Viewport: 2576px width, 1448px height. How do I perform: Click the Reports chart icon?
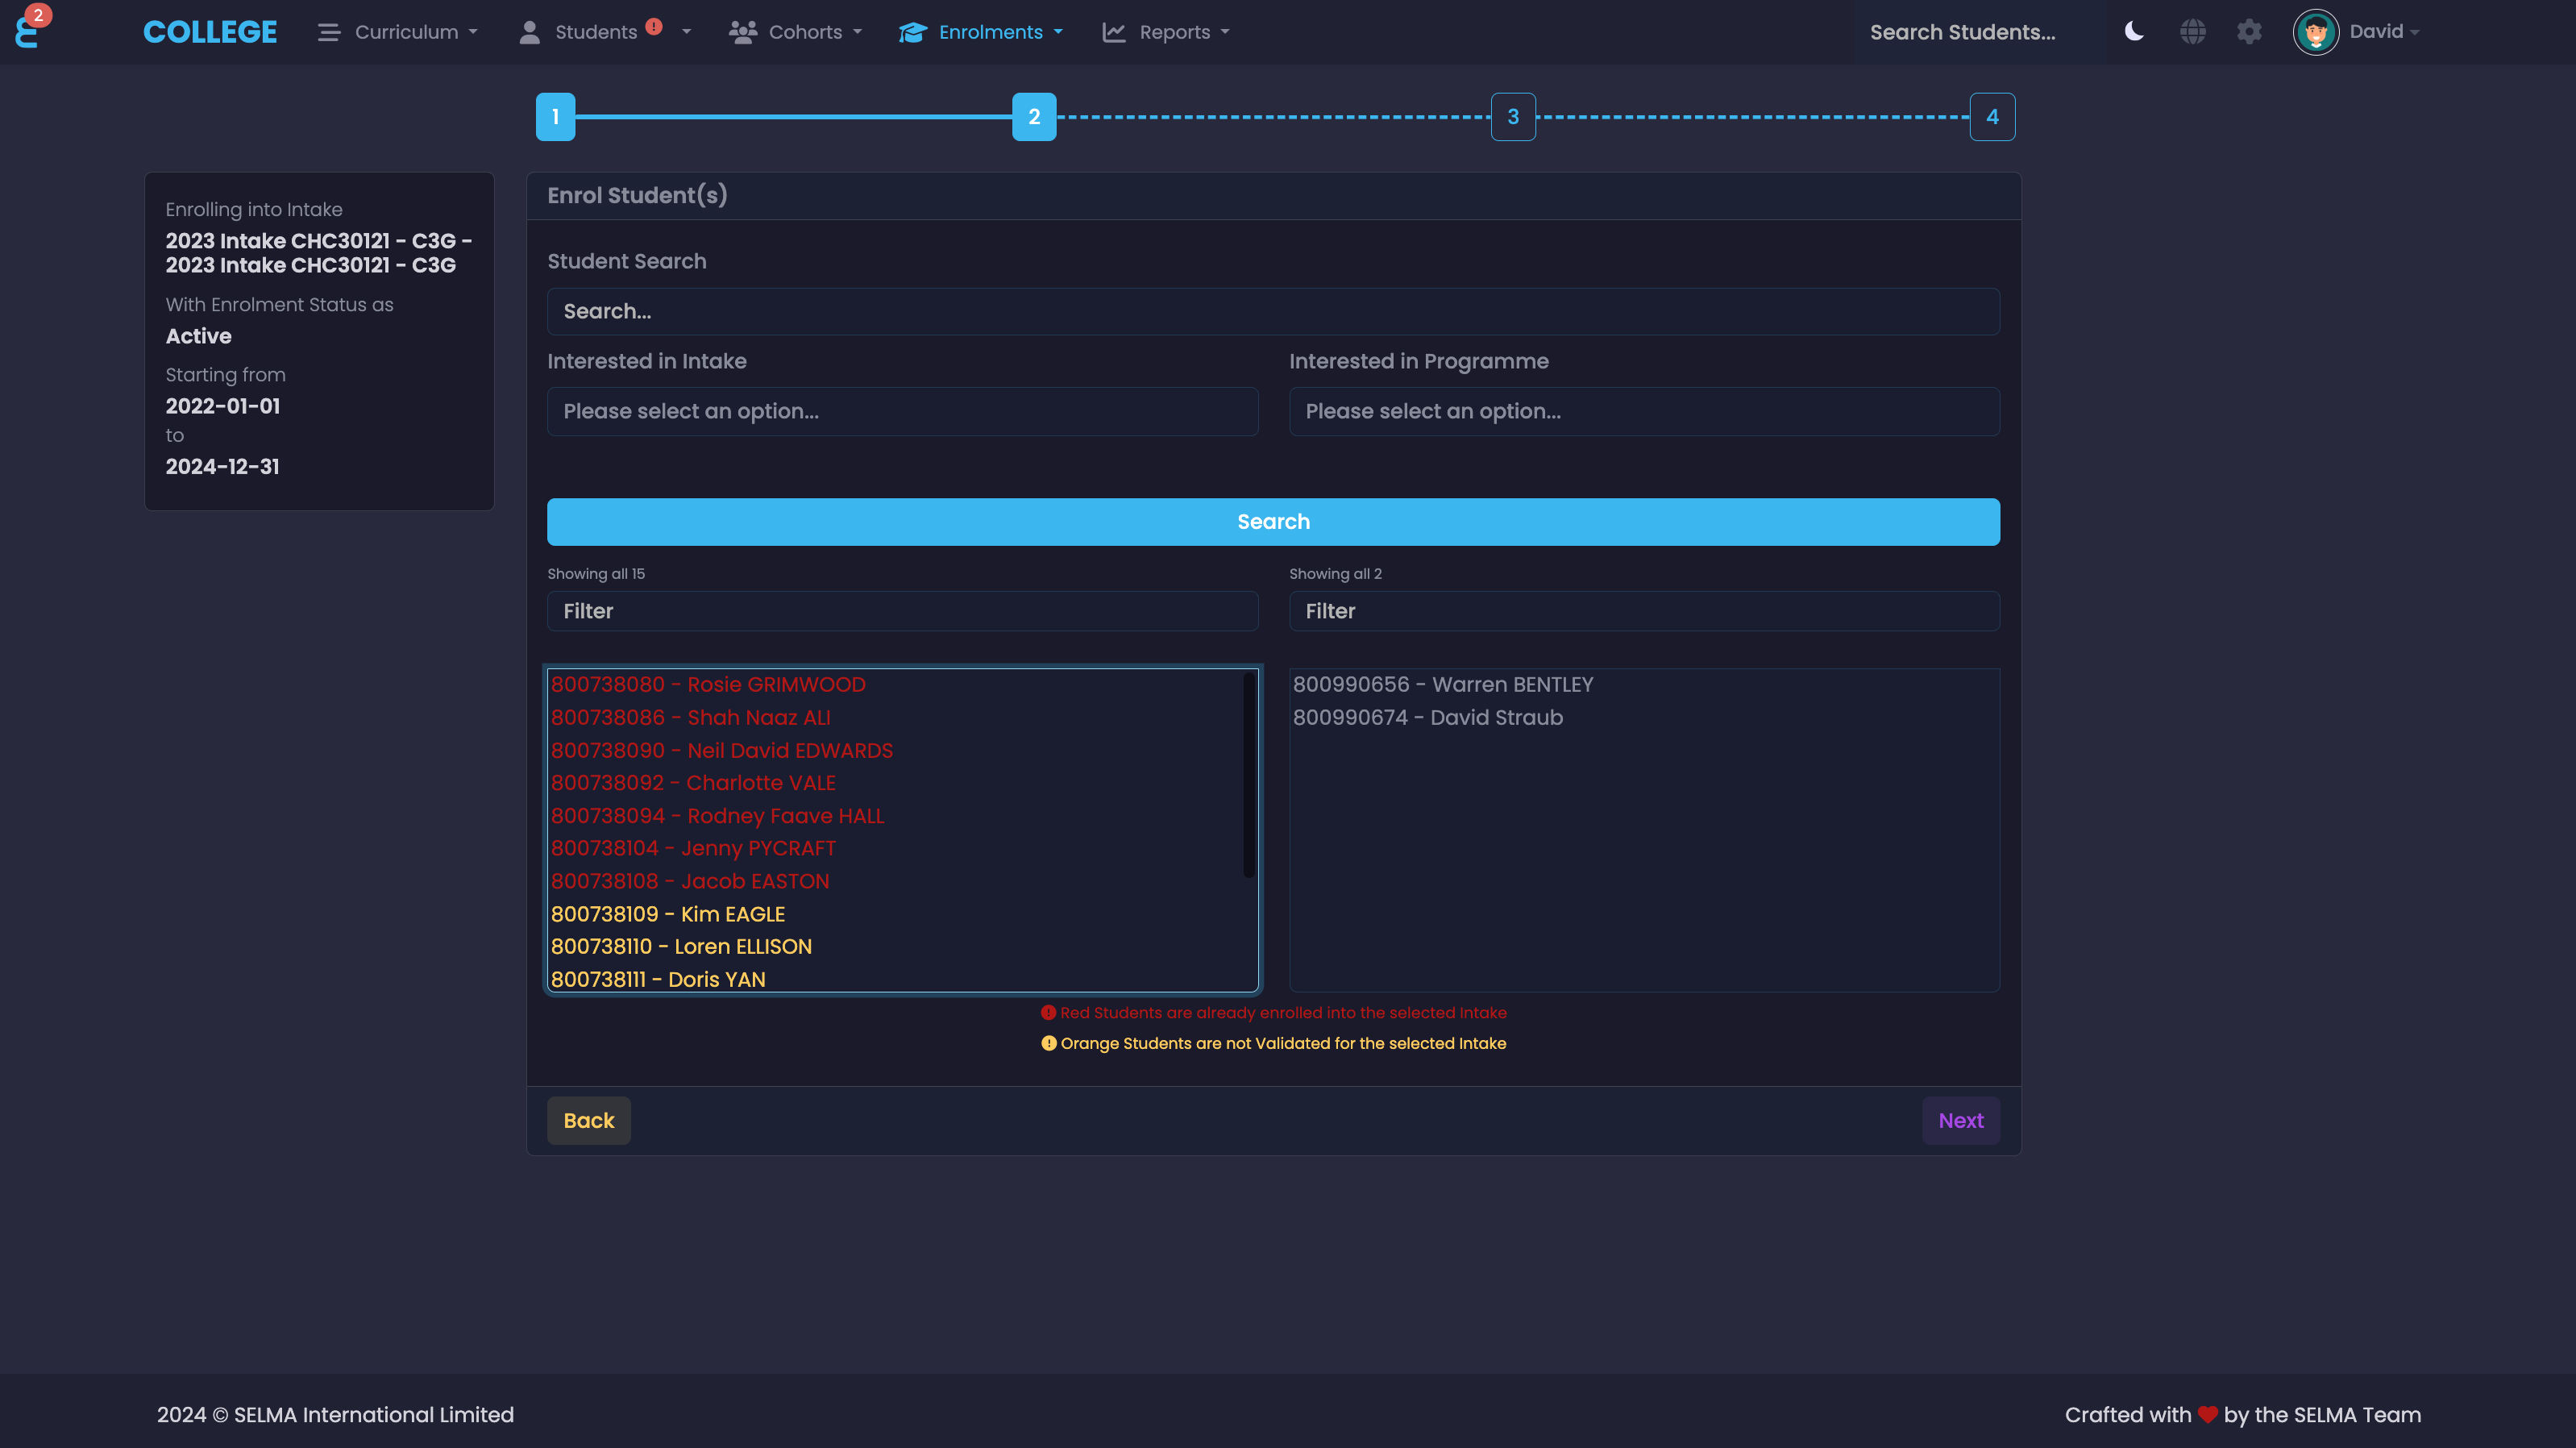1114,32
